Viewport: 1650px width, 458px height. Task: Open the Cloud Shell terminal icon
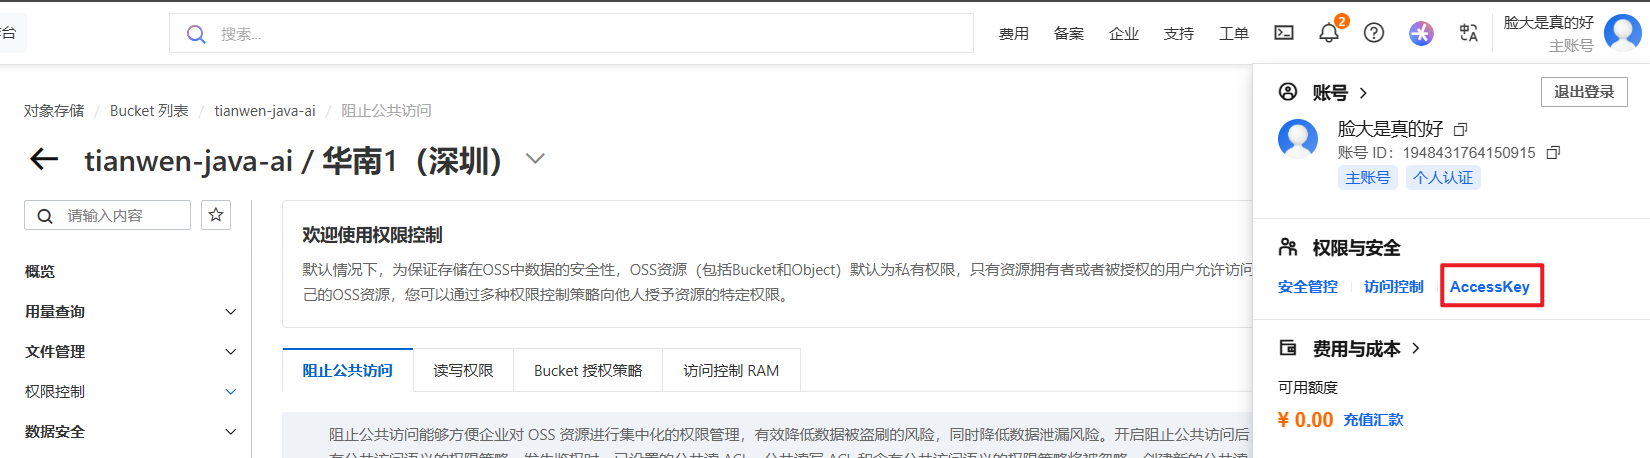point(1284,33)
